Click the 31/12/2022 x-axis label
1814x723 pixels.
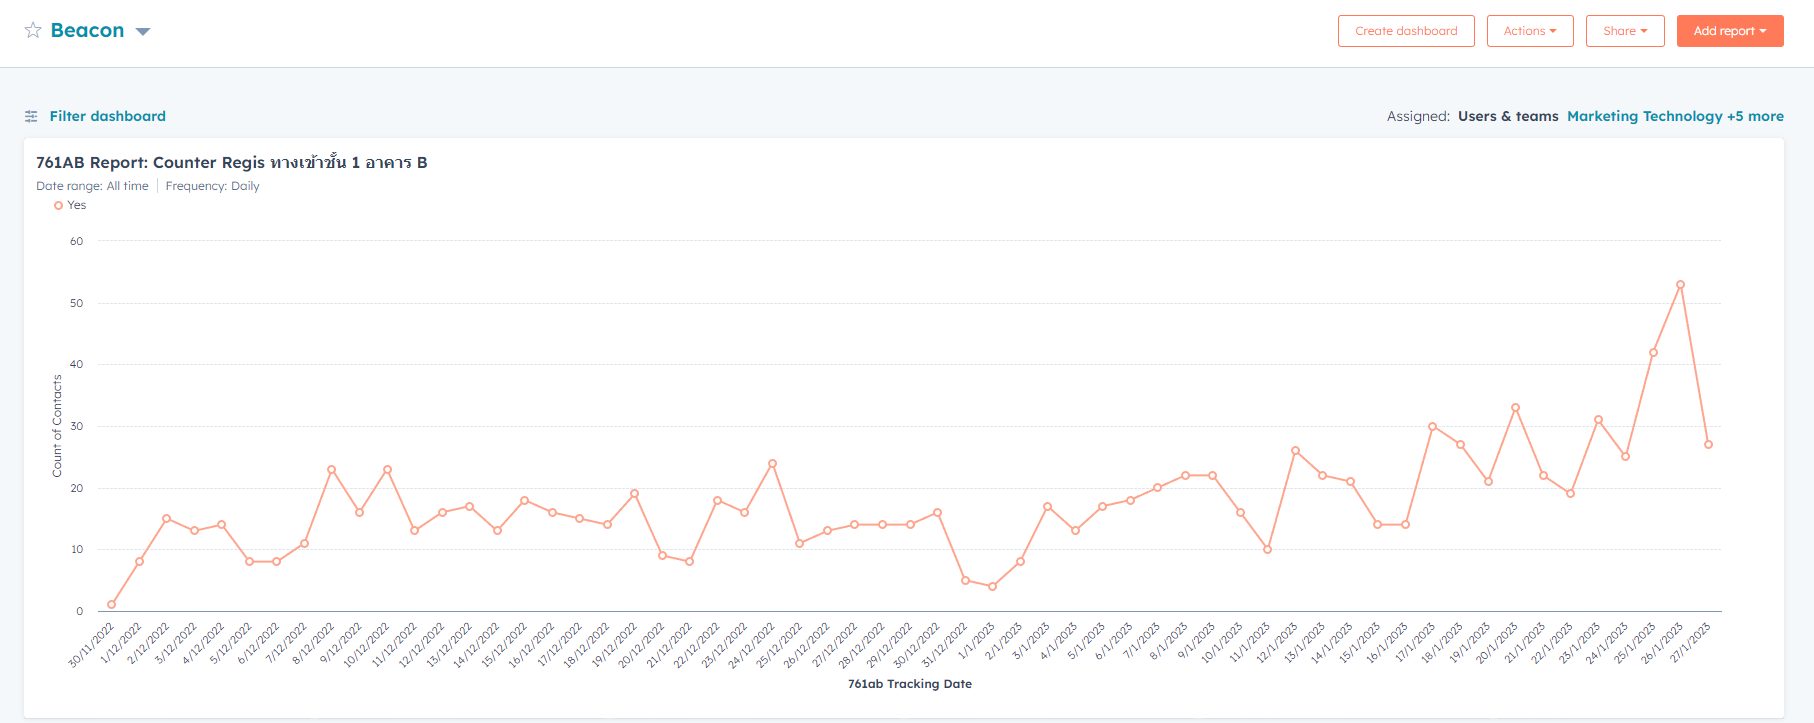click(x=944, y=645)
